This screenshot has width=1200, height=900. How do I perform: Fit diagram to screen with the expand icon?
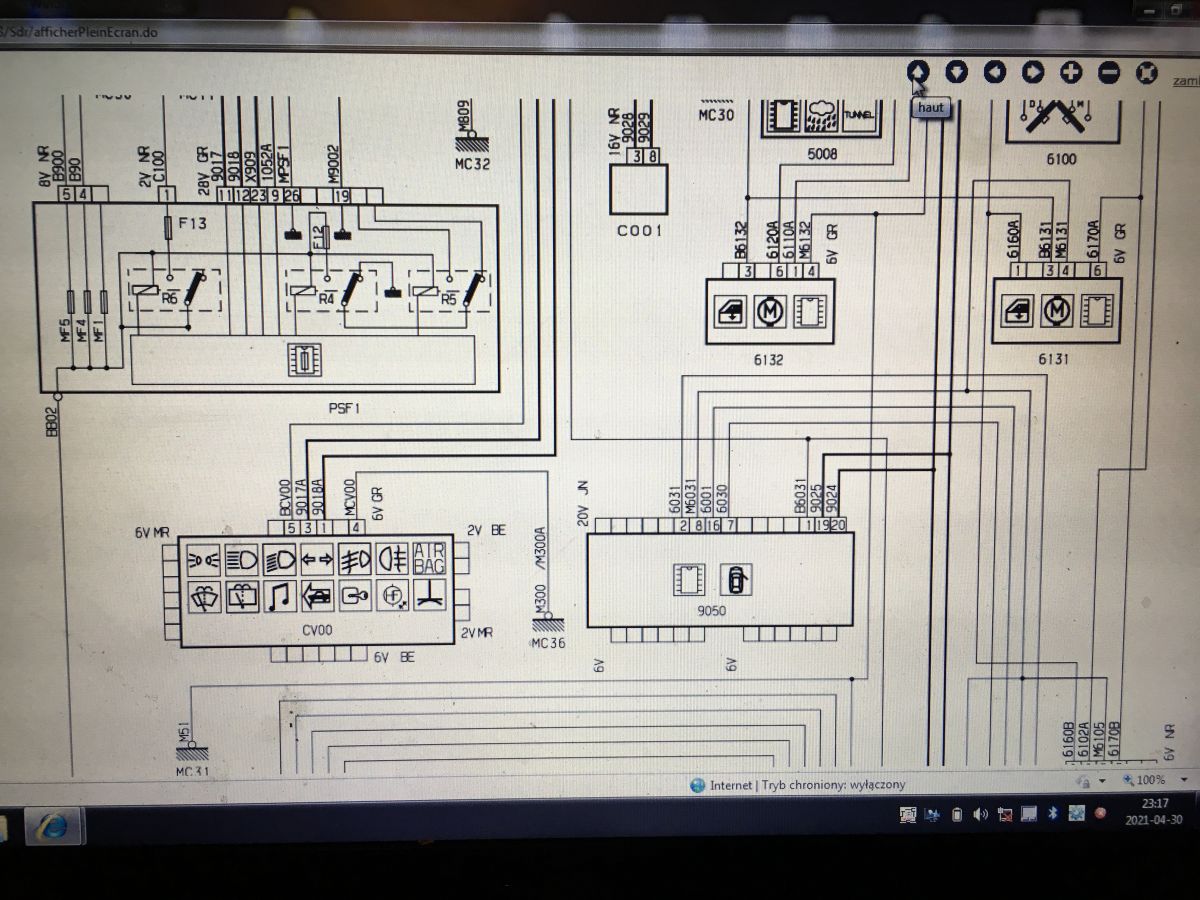click(1148, 72)
